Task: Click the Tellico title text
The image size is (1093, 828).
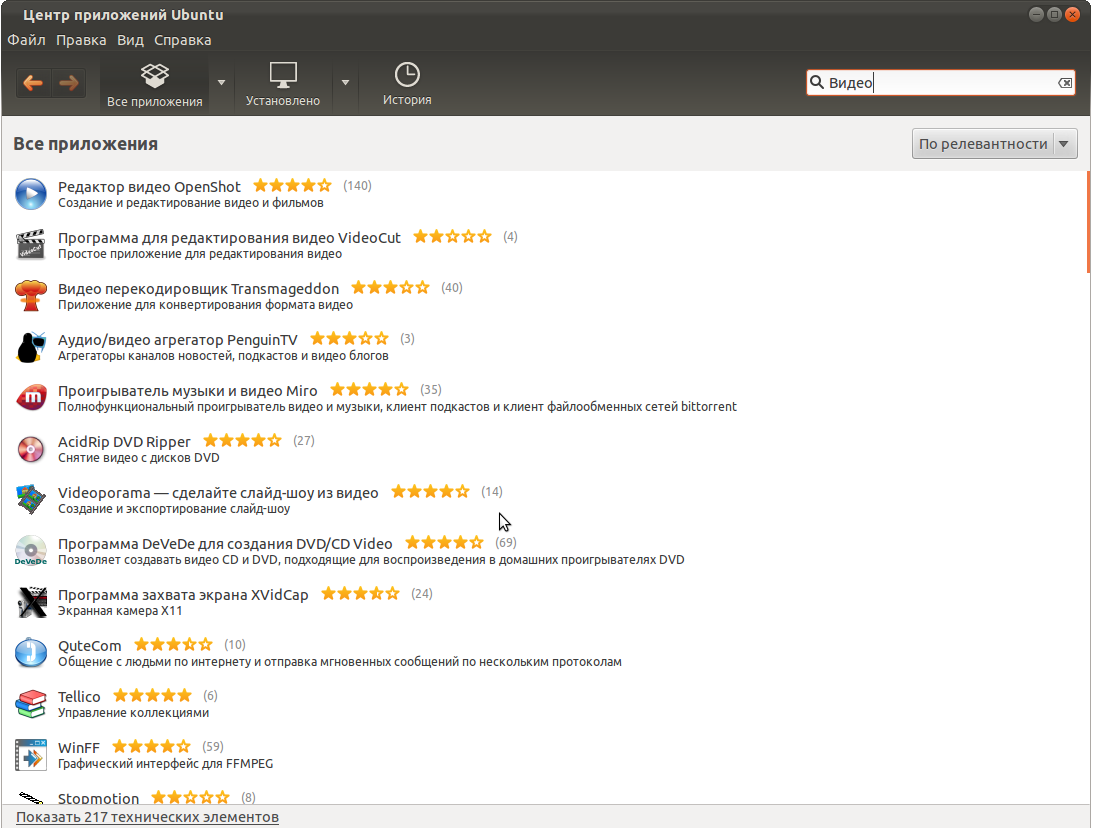Action: point(79,696)
